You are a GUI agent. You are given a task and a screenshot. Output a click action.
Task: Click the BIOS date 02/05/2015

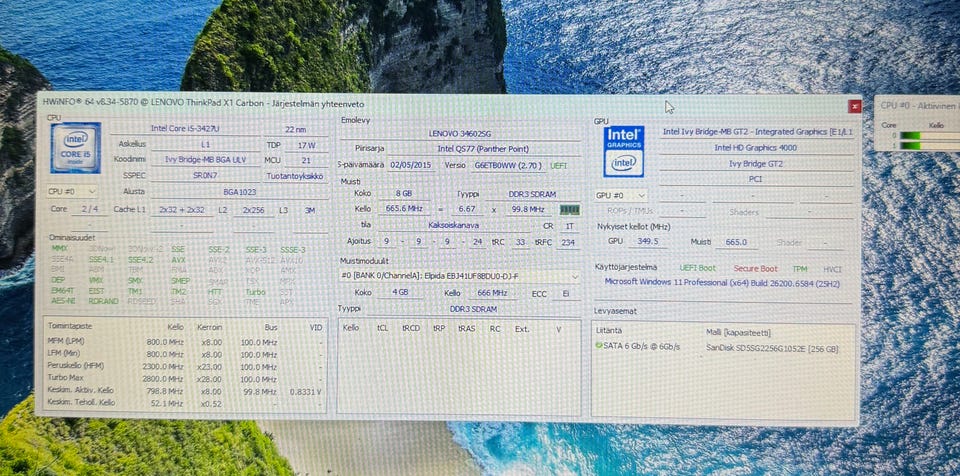(411, 165)
